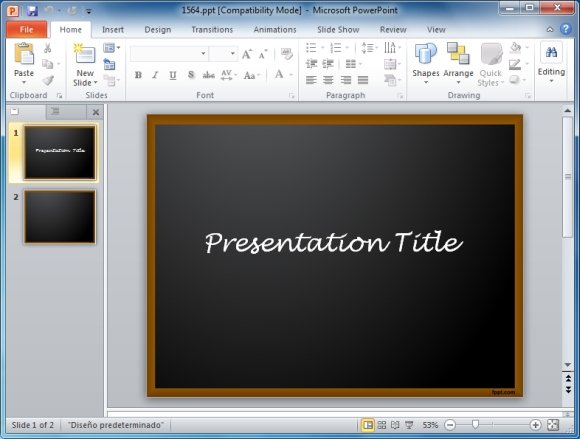Clear all formatting with eraser icon
This screenshot has height=439, width=580.
pos(286,54)
